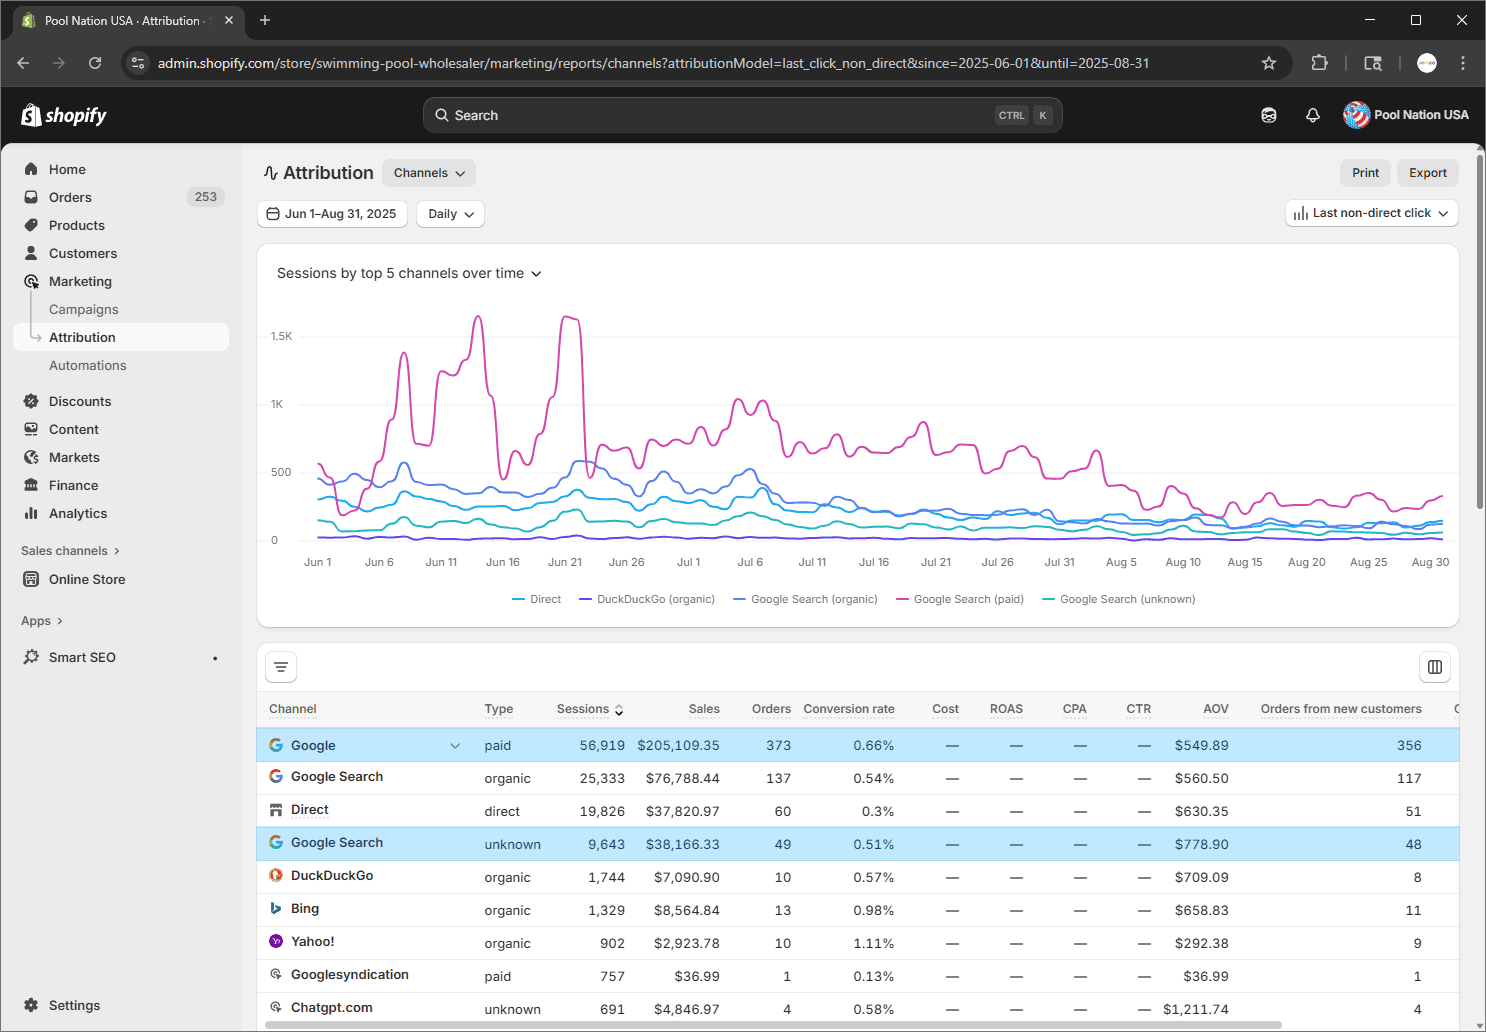Open Analytics from the sidebar
This screenshot has height=1032, width=1486.
pyautogui.click(x=78, y=513)
